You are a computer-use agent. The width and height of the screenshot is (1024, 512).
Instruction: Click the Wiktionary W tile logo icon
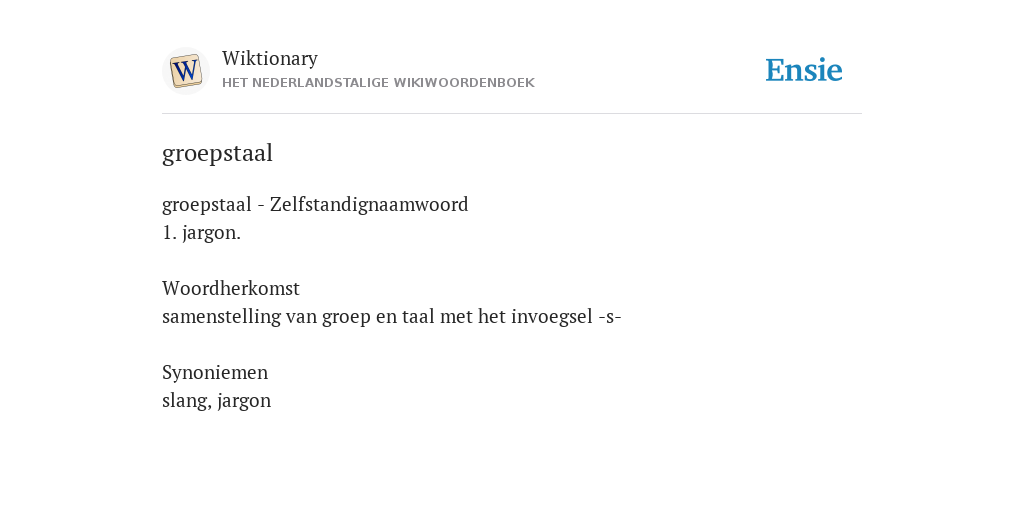[x=186, y=71]
